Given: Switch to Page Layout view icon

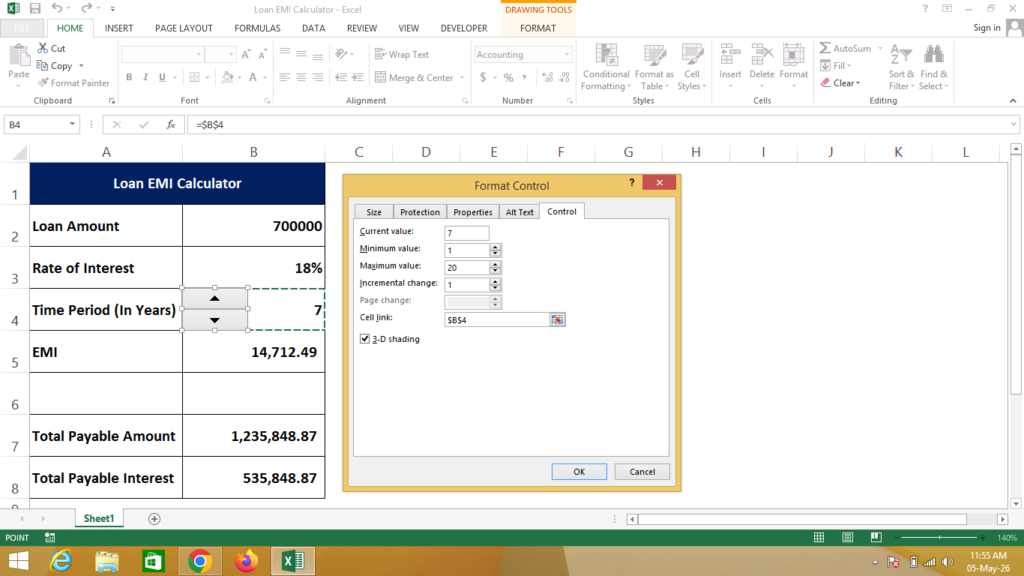Looking at the screenshot, I should click(848, 537).
